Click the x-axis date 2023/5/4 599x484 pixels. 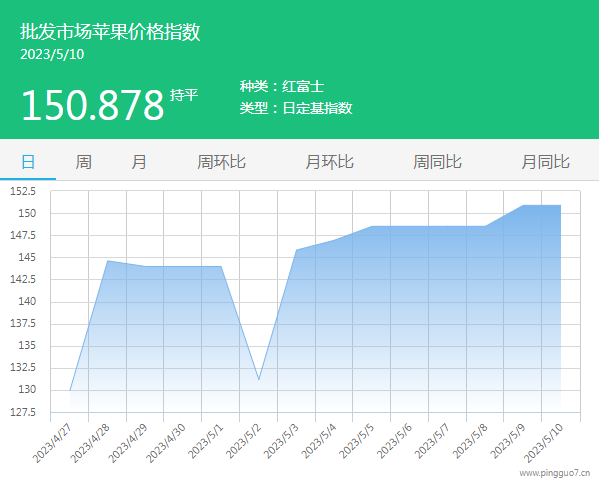[x=319, y=442]
